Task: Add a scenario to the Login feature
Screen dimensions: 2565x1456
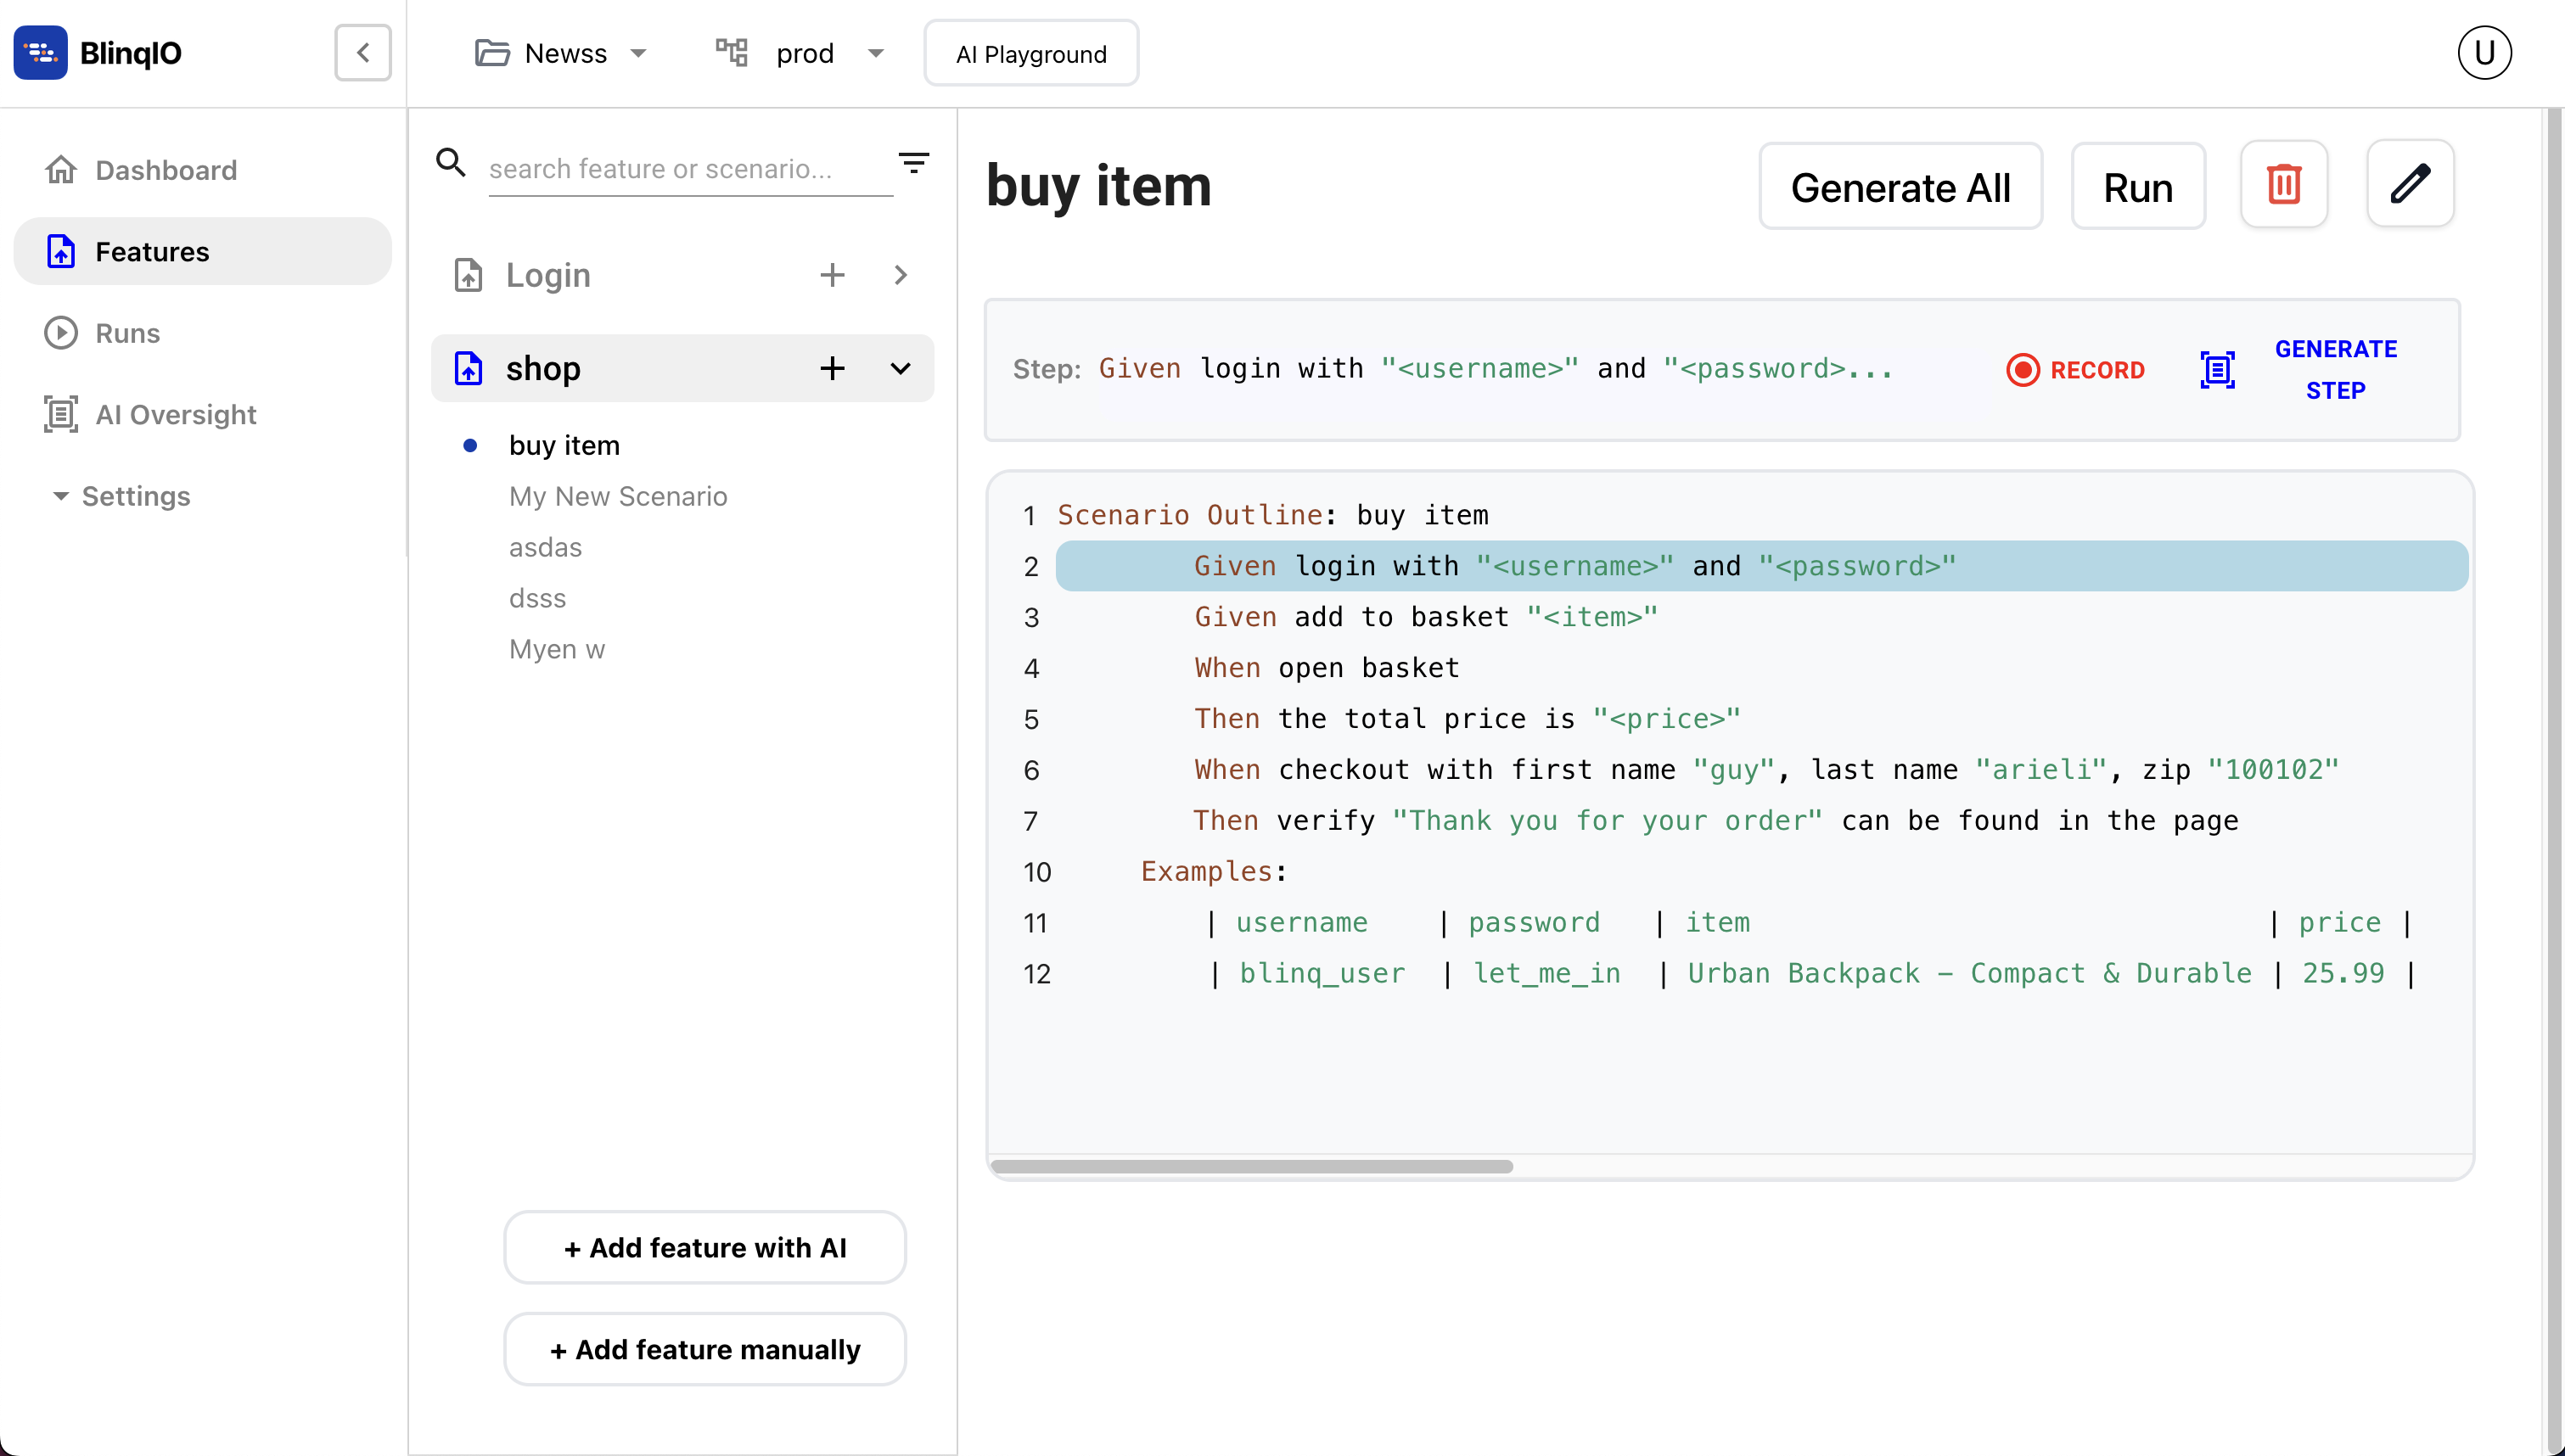Action: (832, 275)
